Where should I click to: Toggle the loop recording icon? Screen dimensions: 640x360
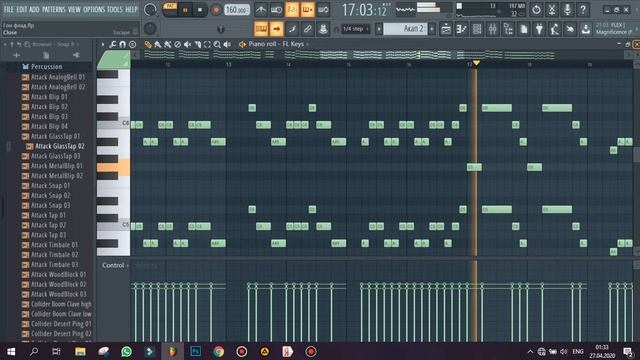323,10
